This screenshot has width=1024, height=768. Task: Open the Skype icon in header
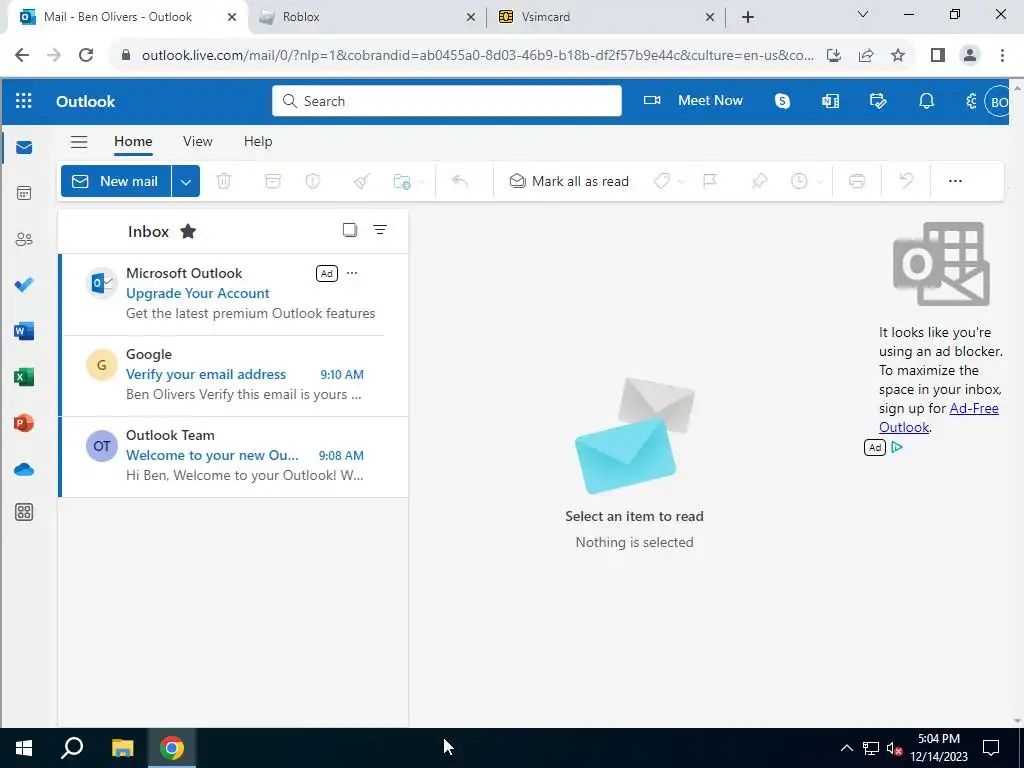pos(782,101)
